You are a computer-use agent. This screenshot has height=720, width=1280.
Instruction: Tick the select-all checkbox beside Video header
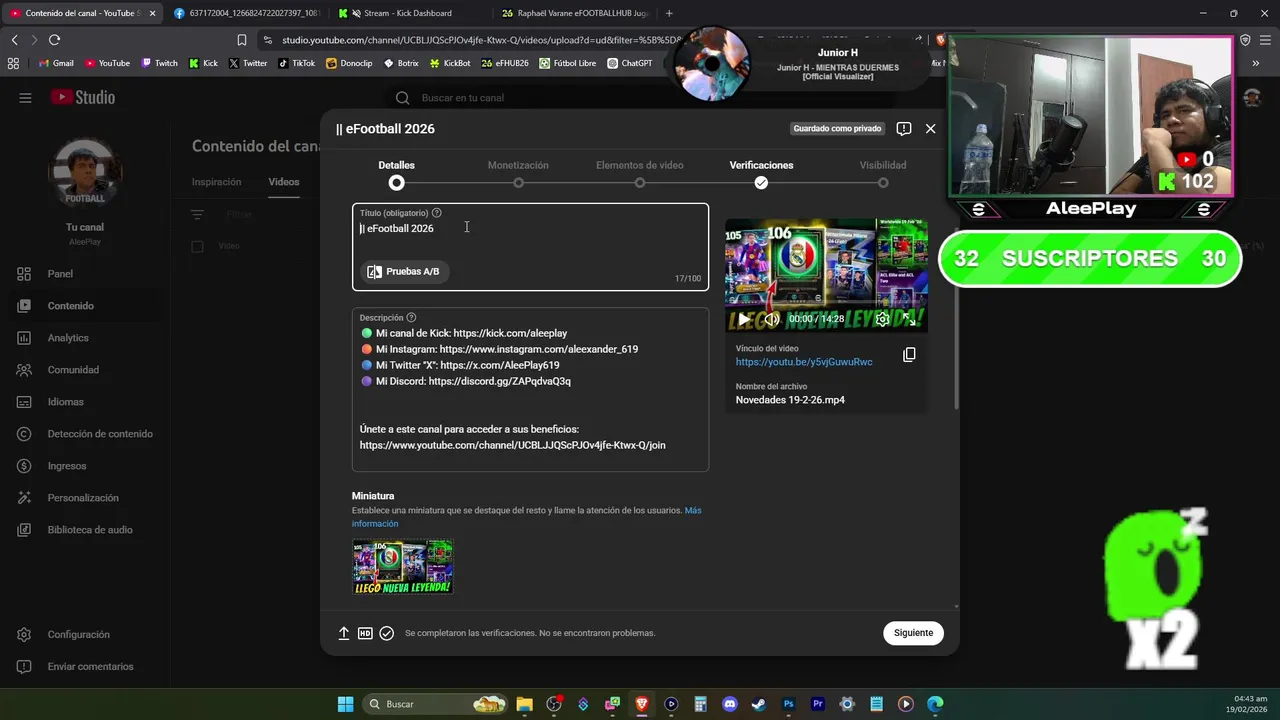click(197, 246)
